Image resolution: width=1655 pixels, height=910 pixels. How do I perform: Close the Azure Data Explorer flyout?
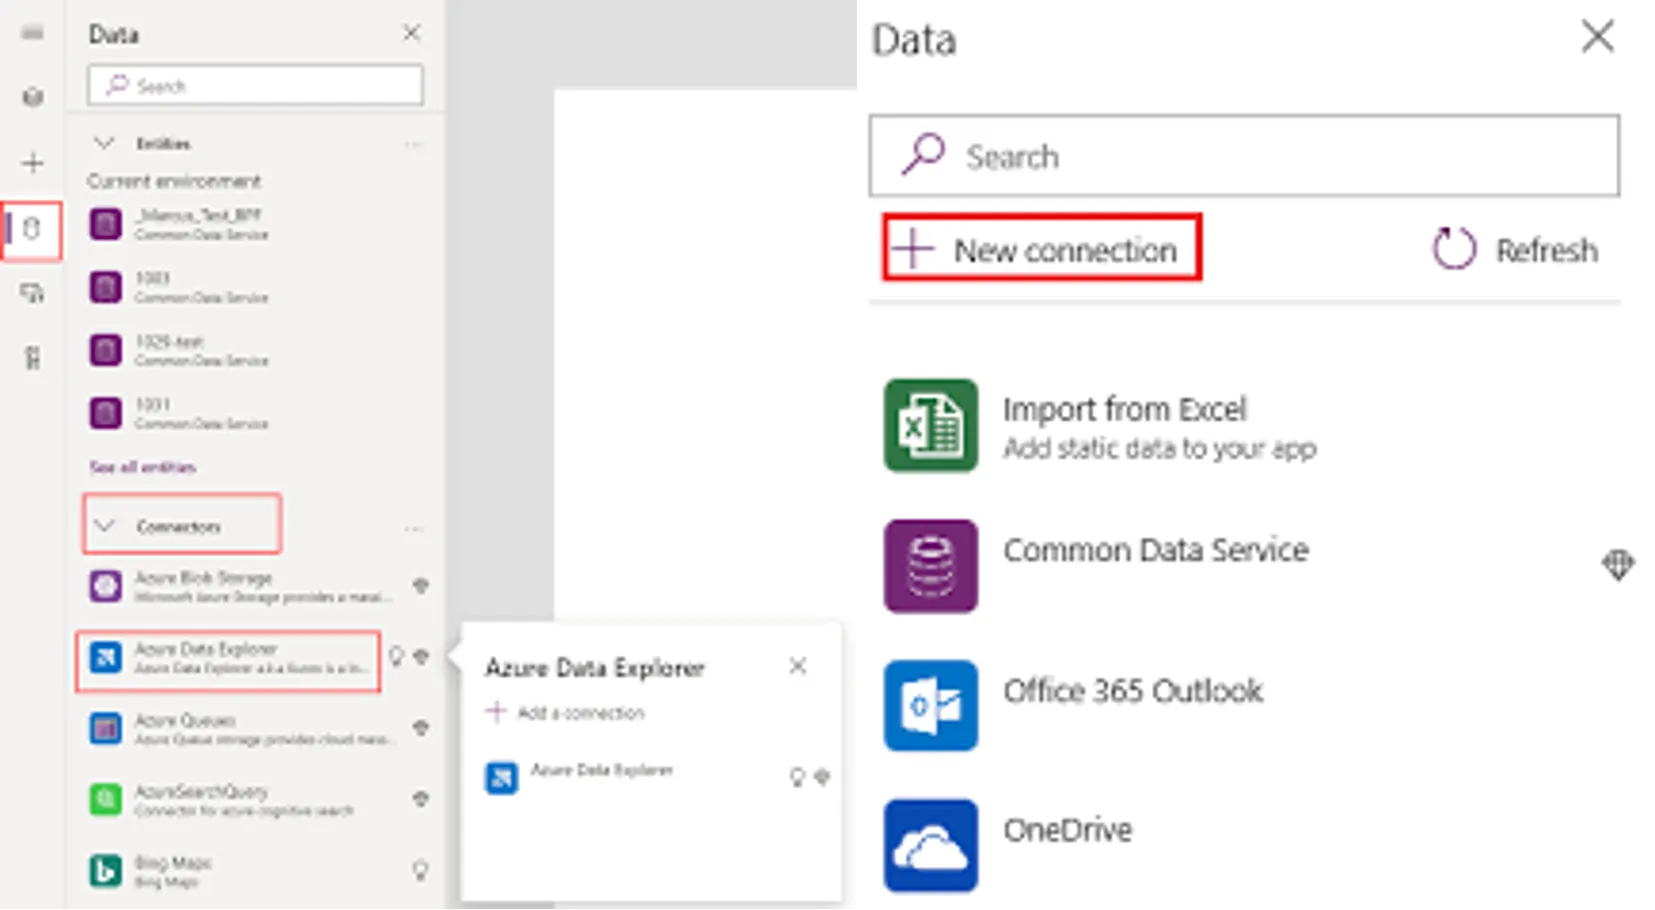pyautogui.click(x=797, y=666)
